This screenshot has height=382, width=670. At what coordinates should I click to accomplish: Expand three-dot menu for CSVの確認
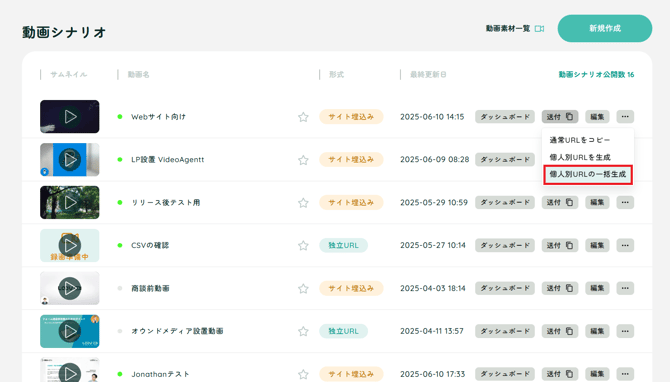pos(625,245)
